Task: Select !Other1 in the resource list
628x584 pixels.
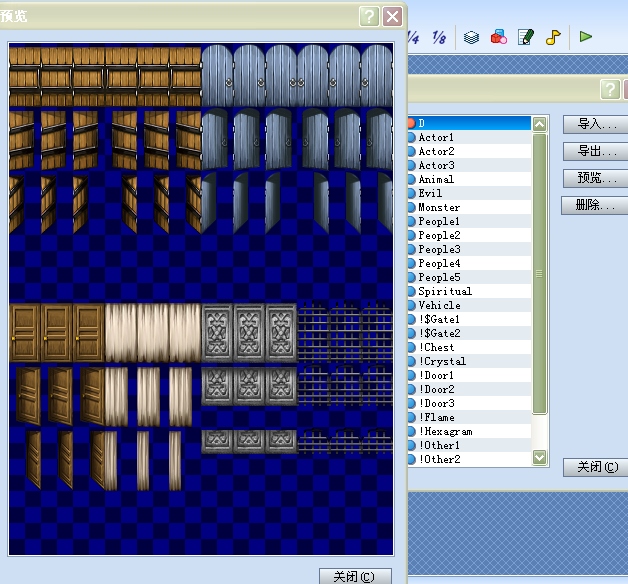Action: [469, 445]
